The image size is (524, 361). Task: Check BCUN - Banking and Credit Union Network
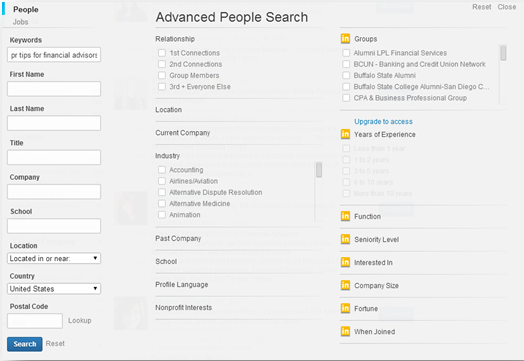(x=347, y=64)
